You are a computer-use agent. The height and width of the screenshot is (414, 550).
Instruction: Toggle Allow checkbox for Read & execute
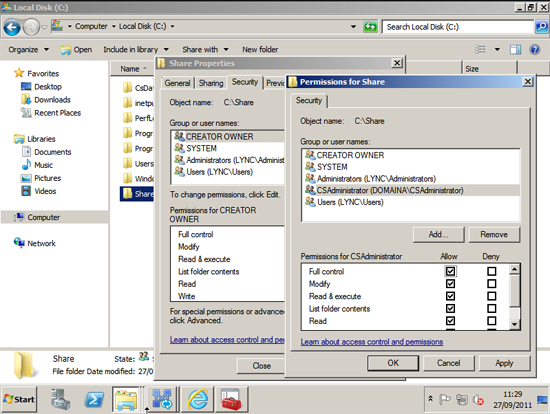(x=450, y=296)
